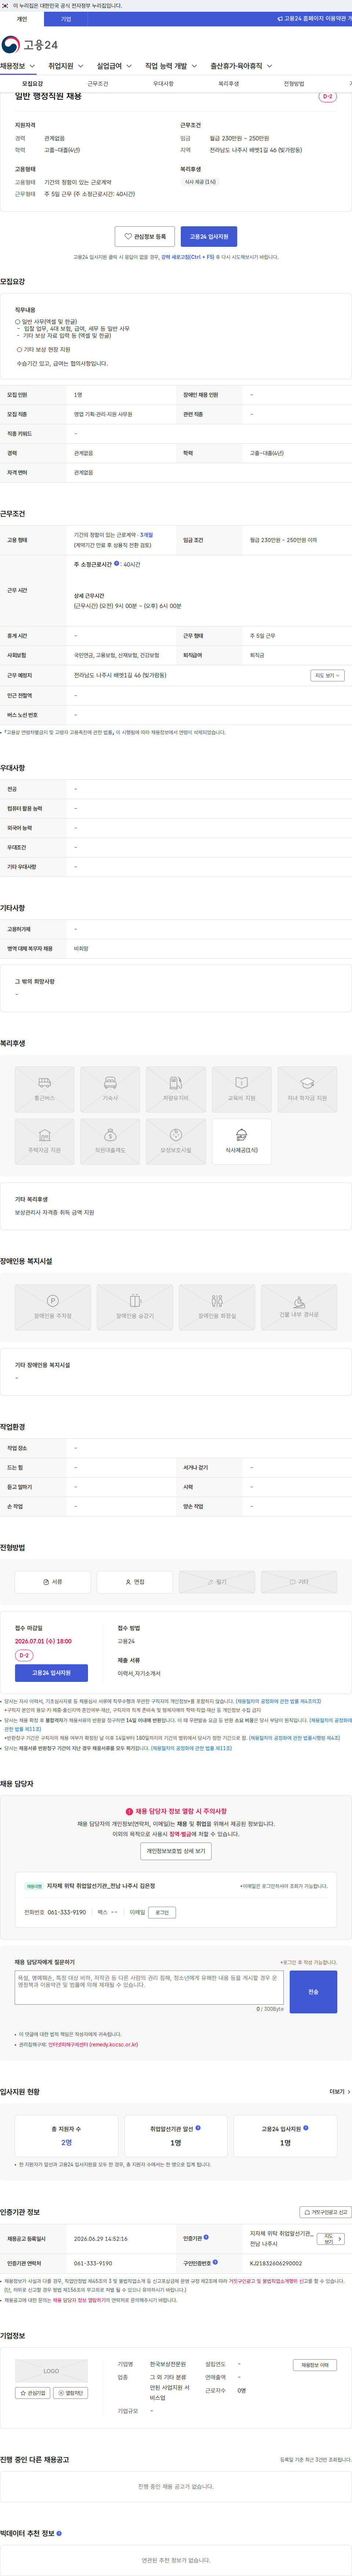The height and width of the screenshot is (2576, 352).
Task: Click the 구인인증번호 info icon
Action: click(215, 2262)
